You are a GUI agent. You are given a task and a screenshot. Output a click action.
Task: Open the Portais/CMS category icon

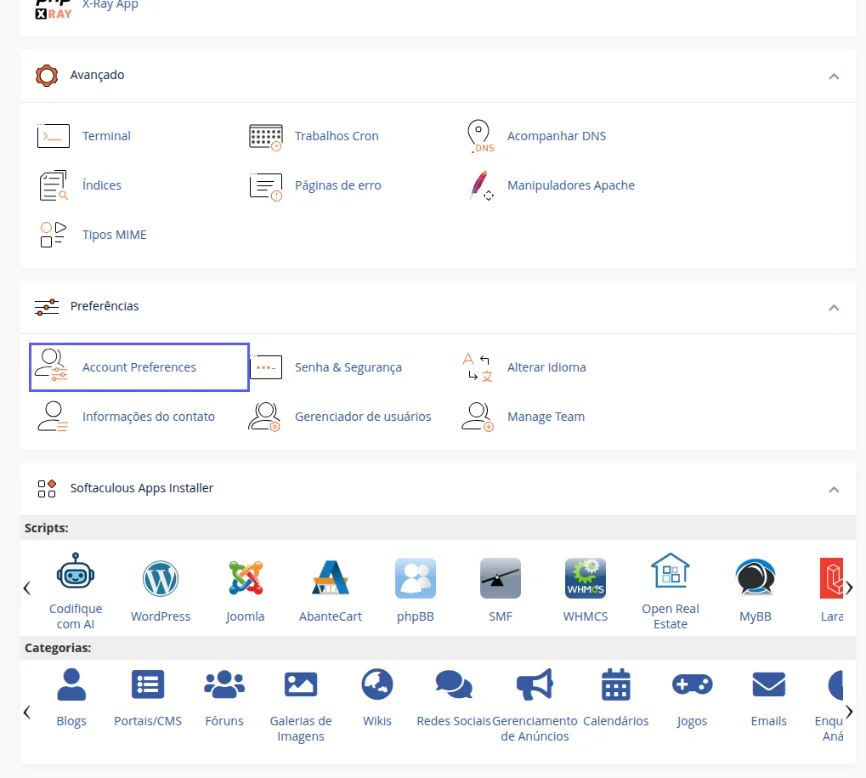click(x=147, y=685)
